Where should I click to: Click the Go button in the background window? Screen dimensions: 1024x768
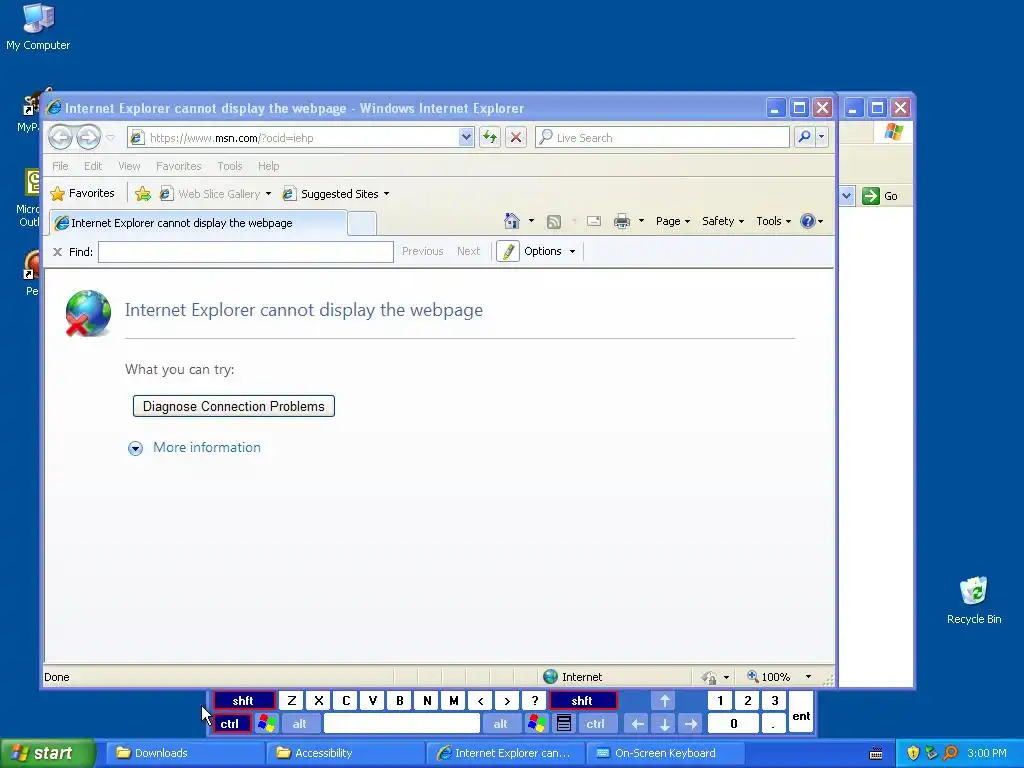point(880,196)
